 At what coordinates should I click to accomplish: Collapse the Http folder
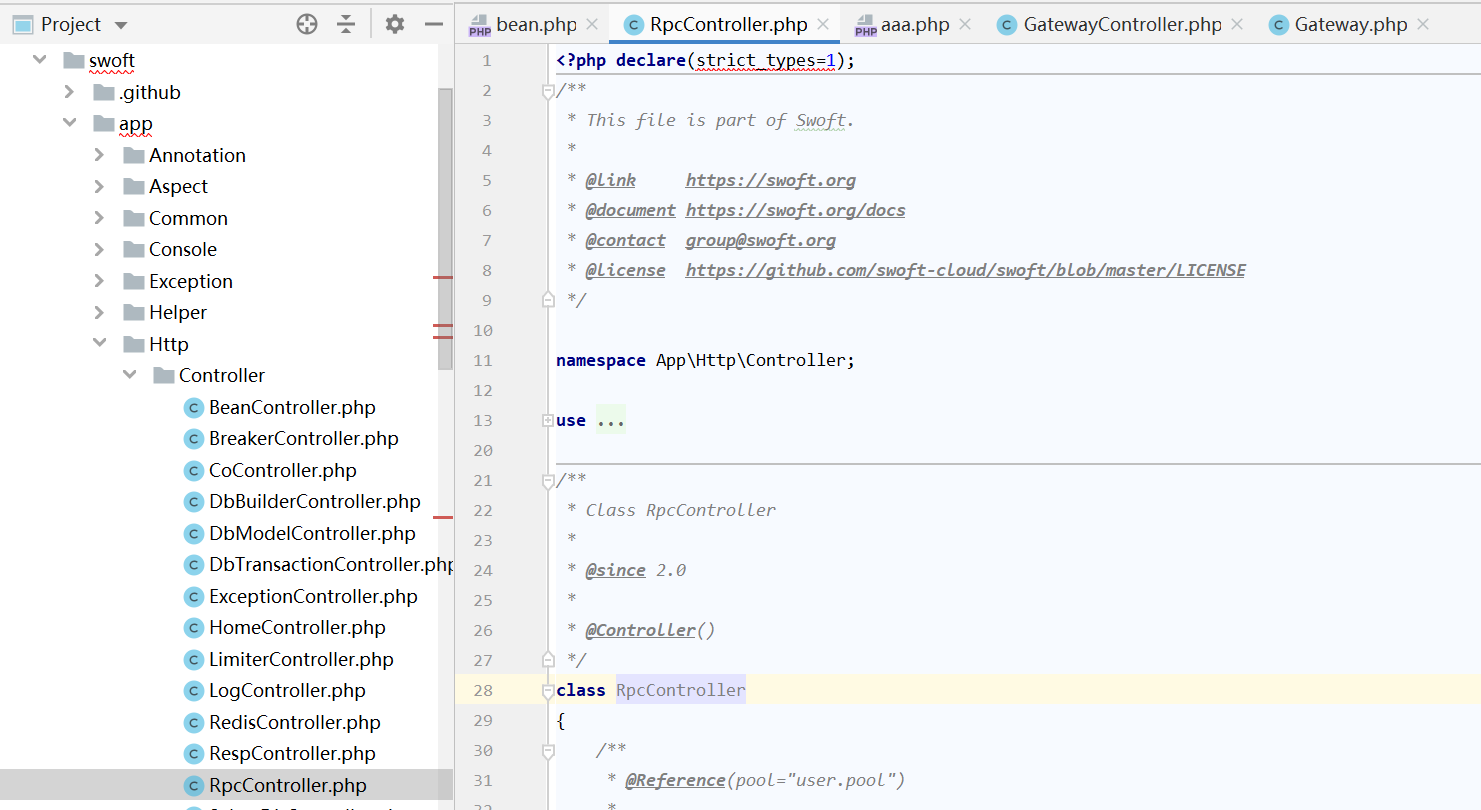pos(100,343)
